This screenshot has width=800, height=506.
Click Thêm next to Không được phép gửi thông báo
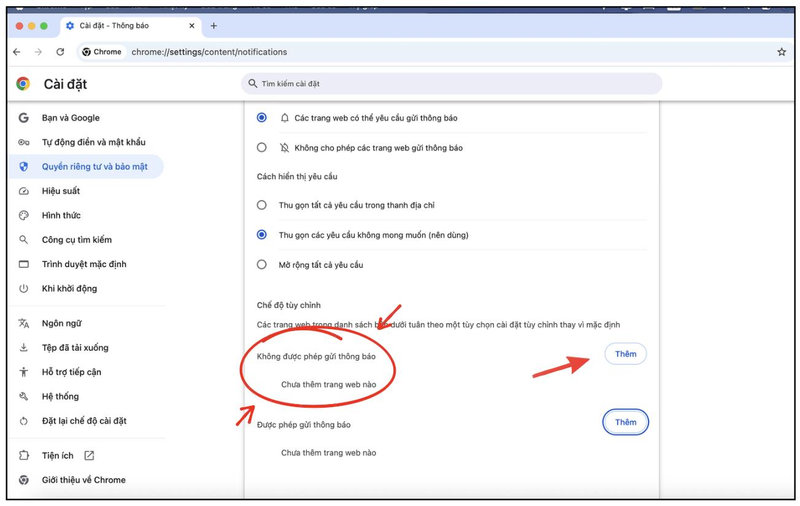coord(626,354)
